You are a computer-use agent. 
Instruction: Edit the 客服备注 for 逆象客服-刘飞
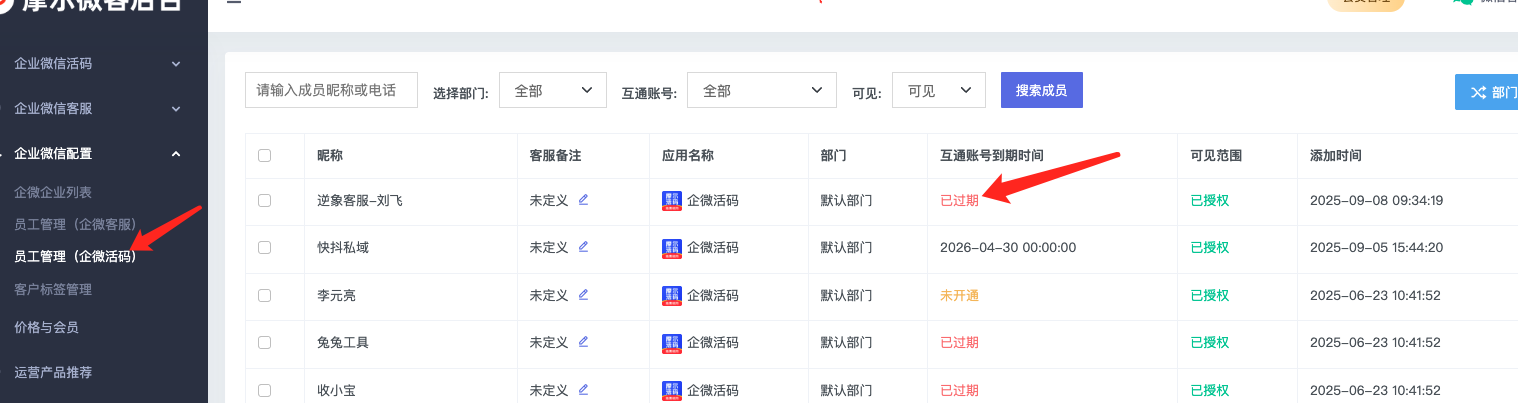point(583,200)
